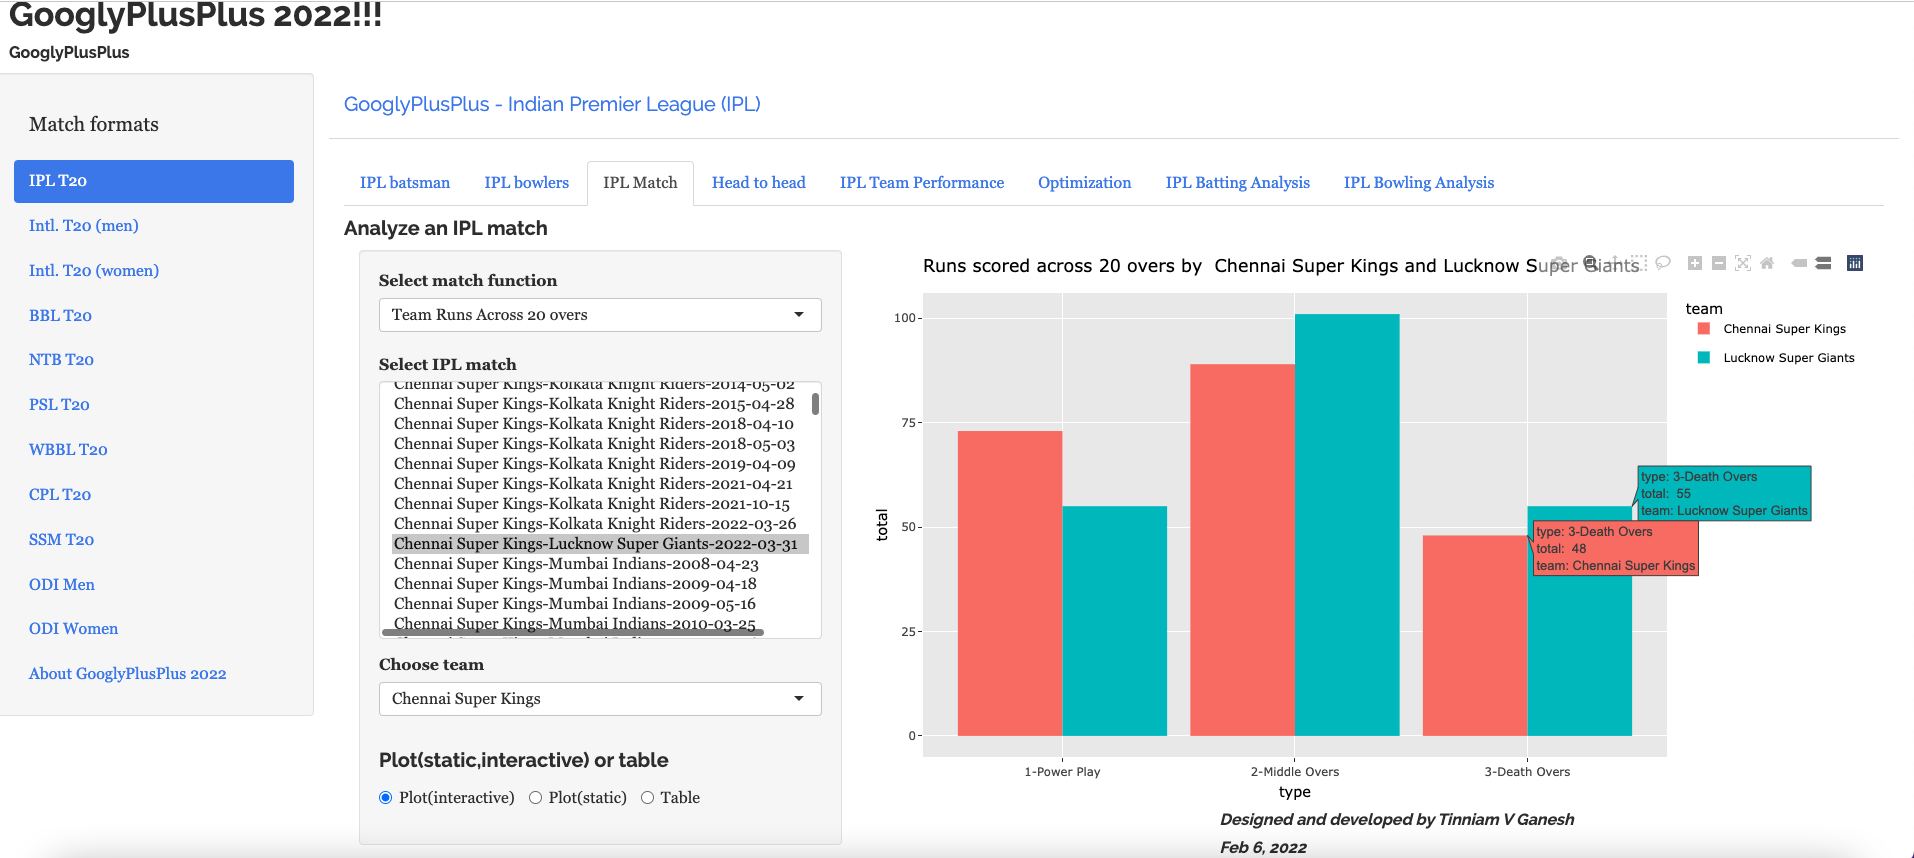This screenshot has width=1914, height=858.
Task: Click the plot zoom-in plus icon
Action: click(x=1694, y=263)
